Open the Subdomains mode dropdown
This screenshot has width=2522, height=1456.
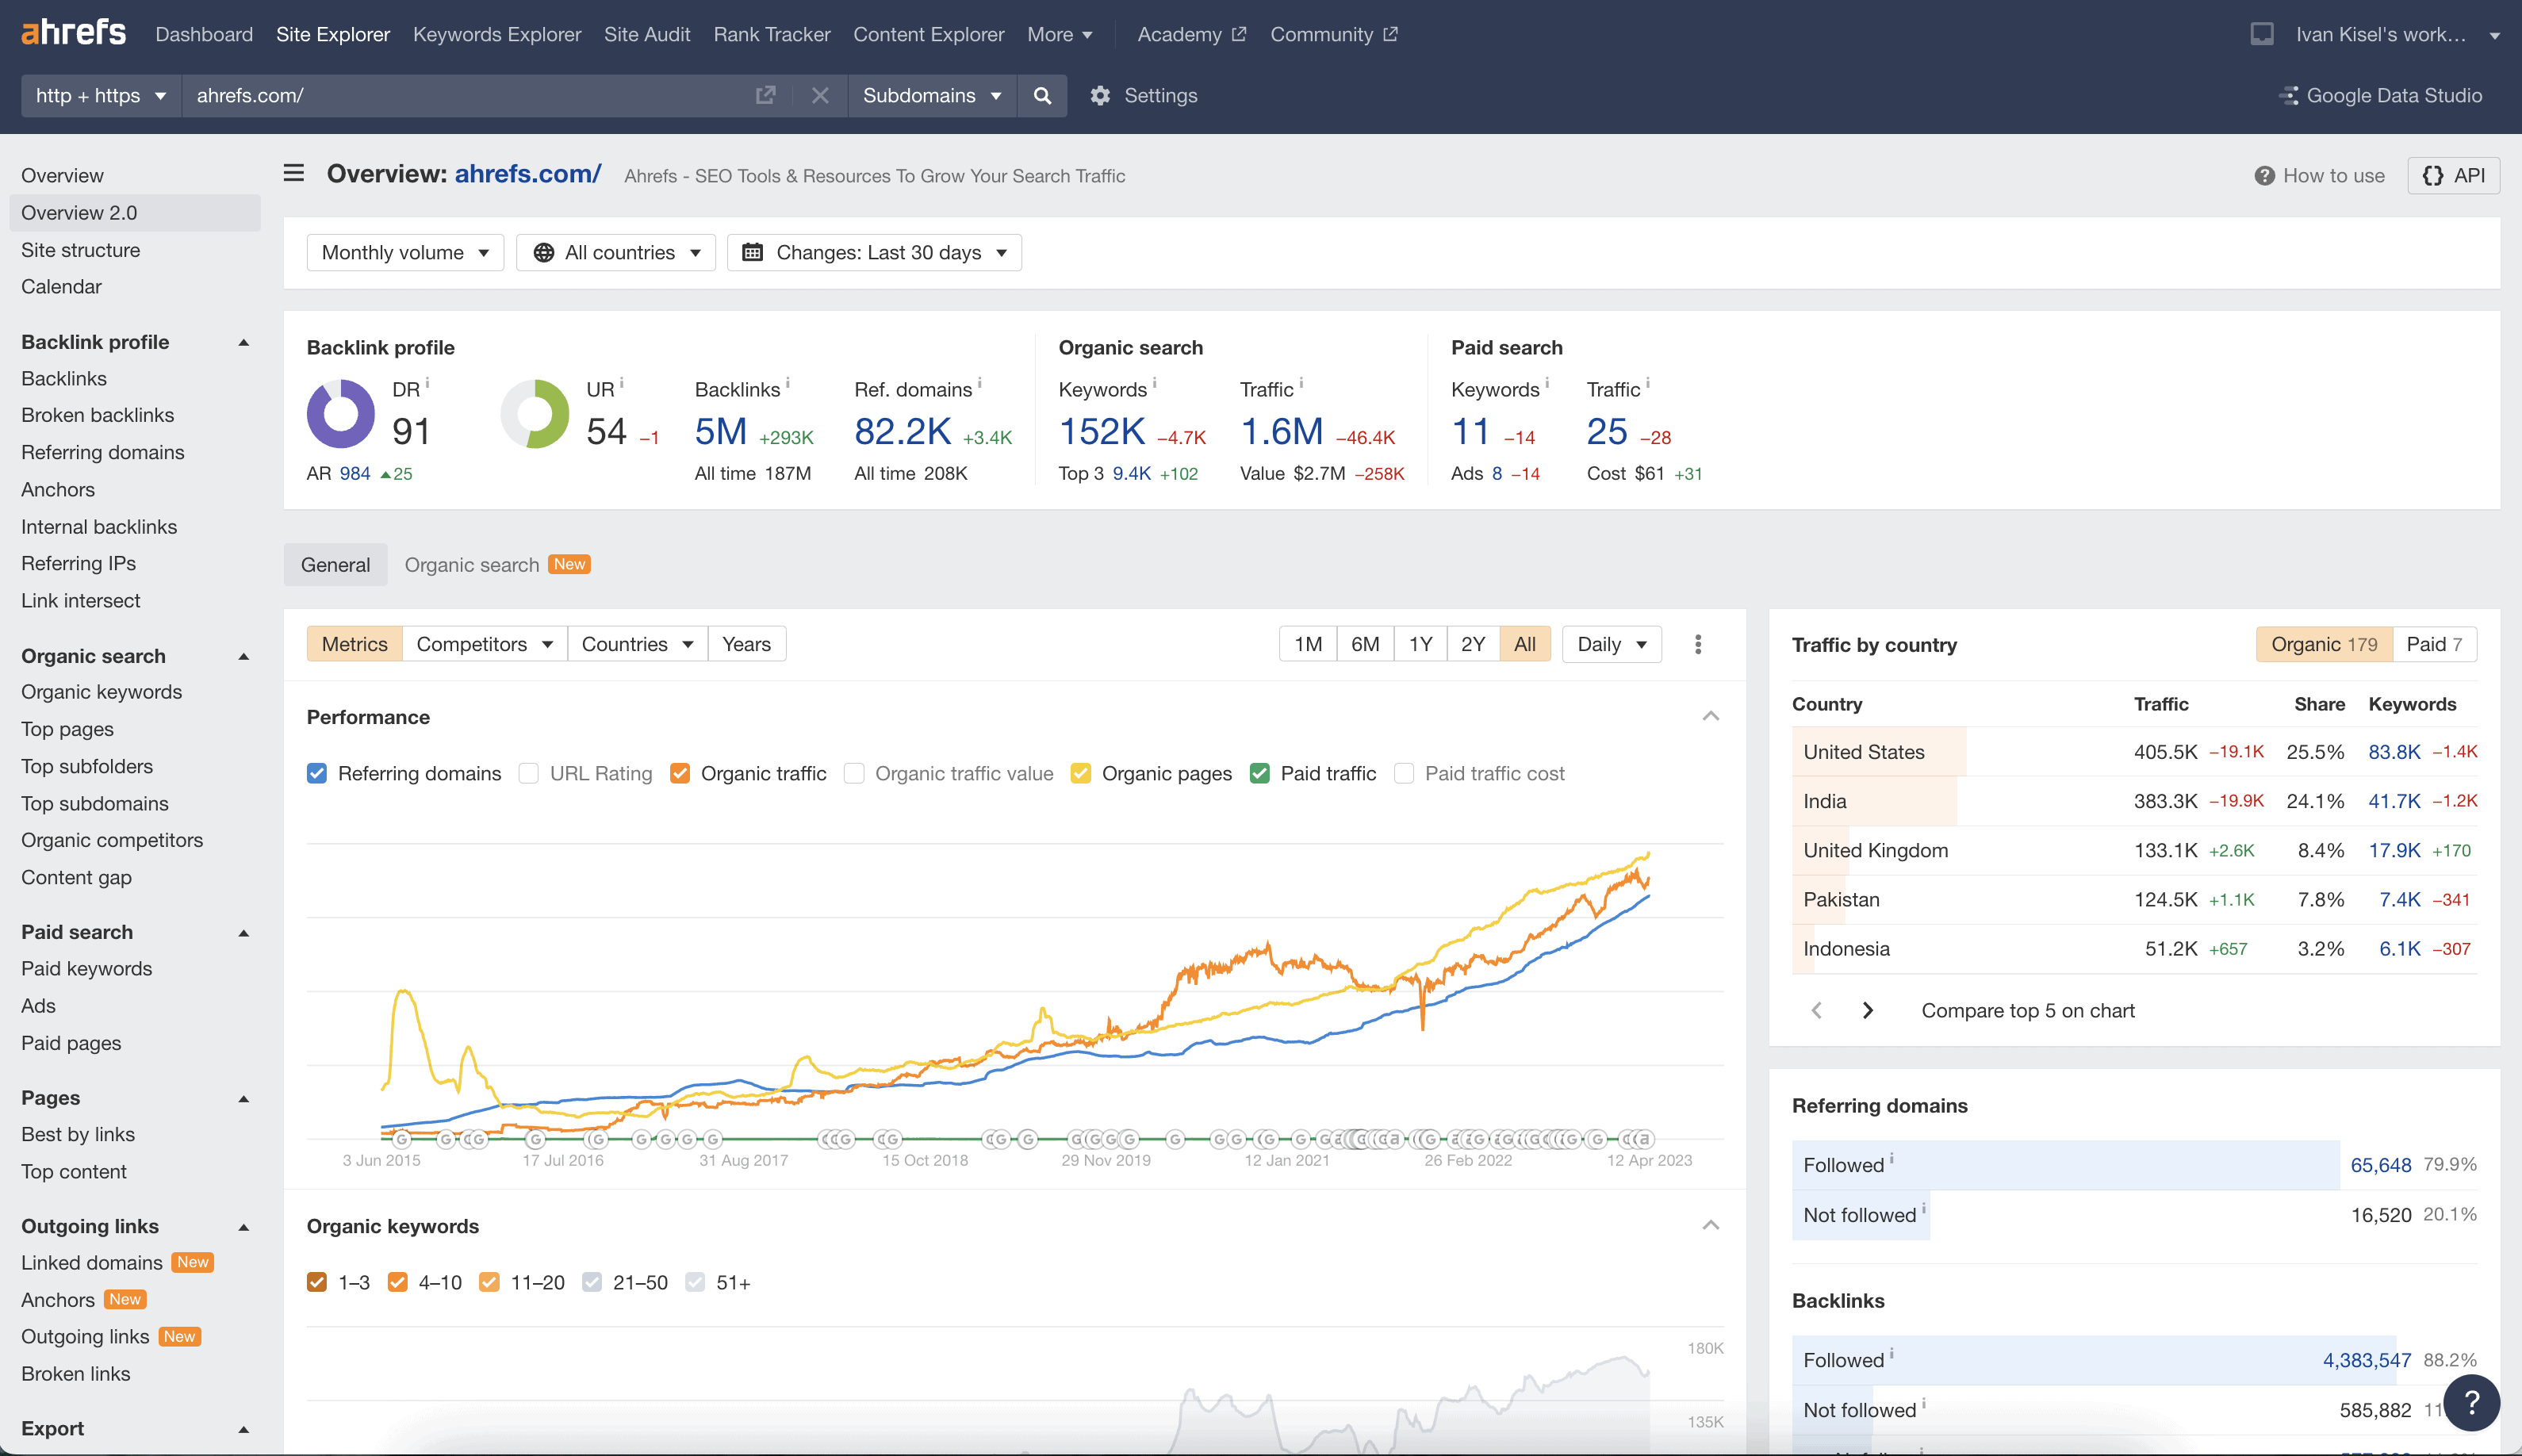(931, 96)
